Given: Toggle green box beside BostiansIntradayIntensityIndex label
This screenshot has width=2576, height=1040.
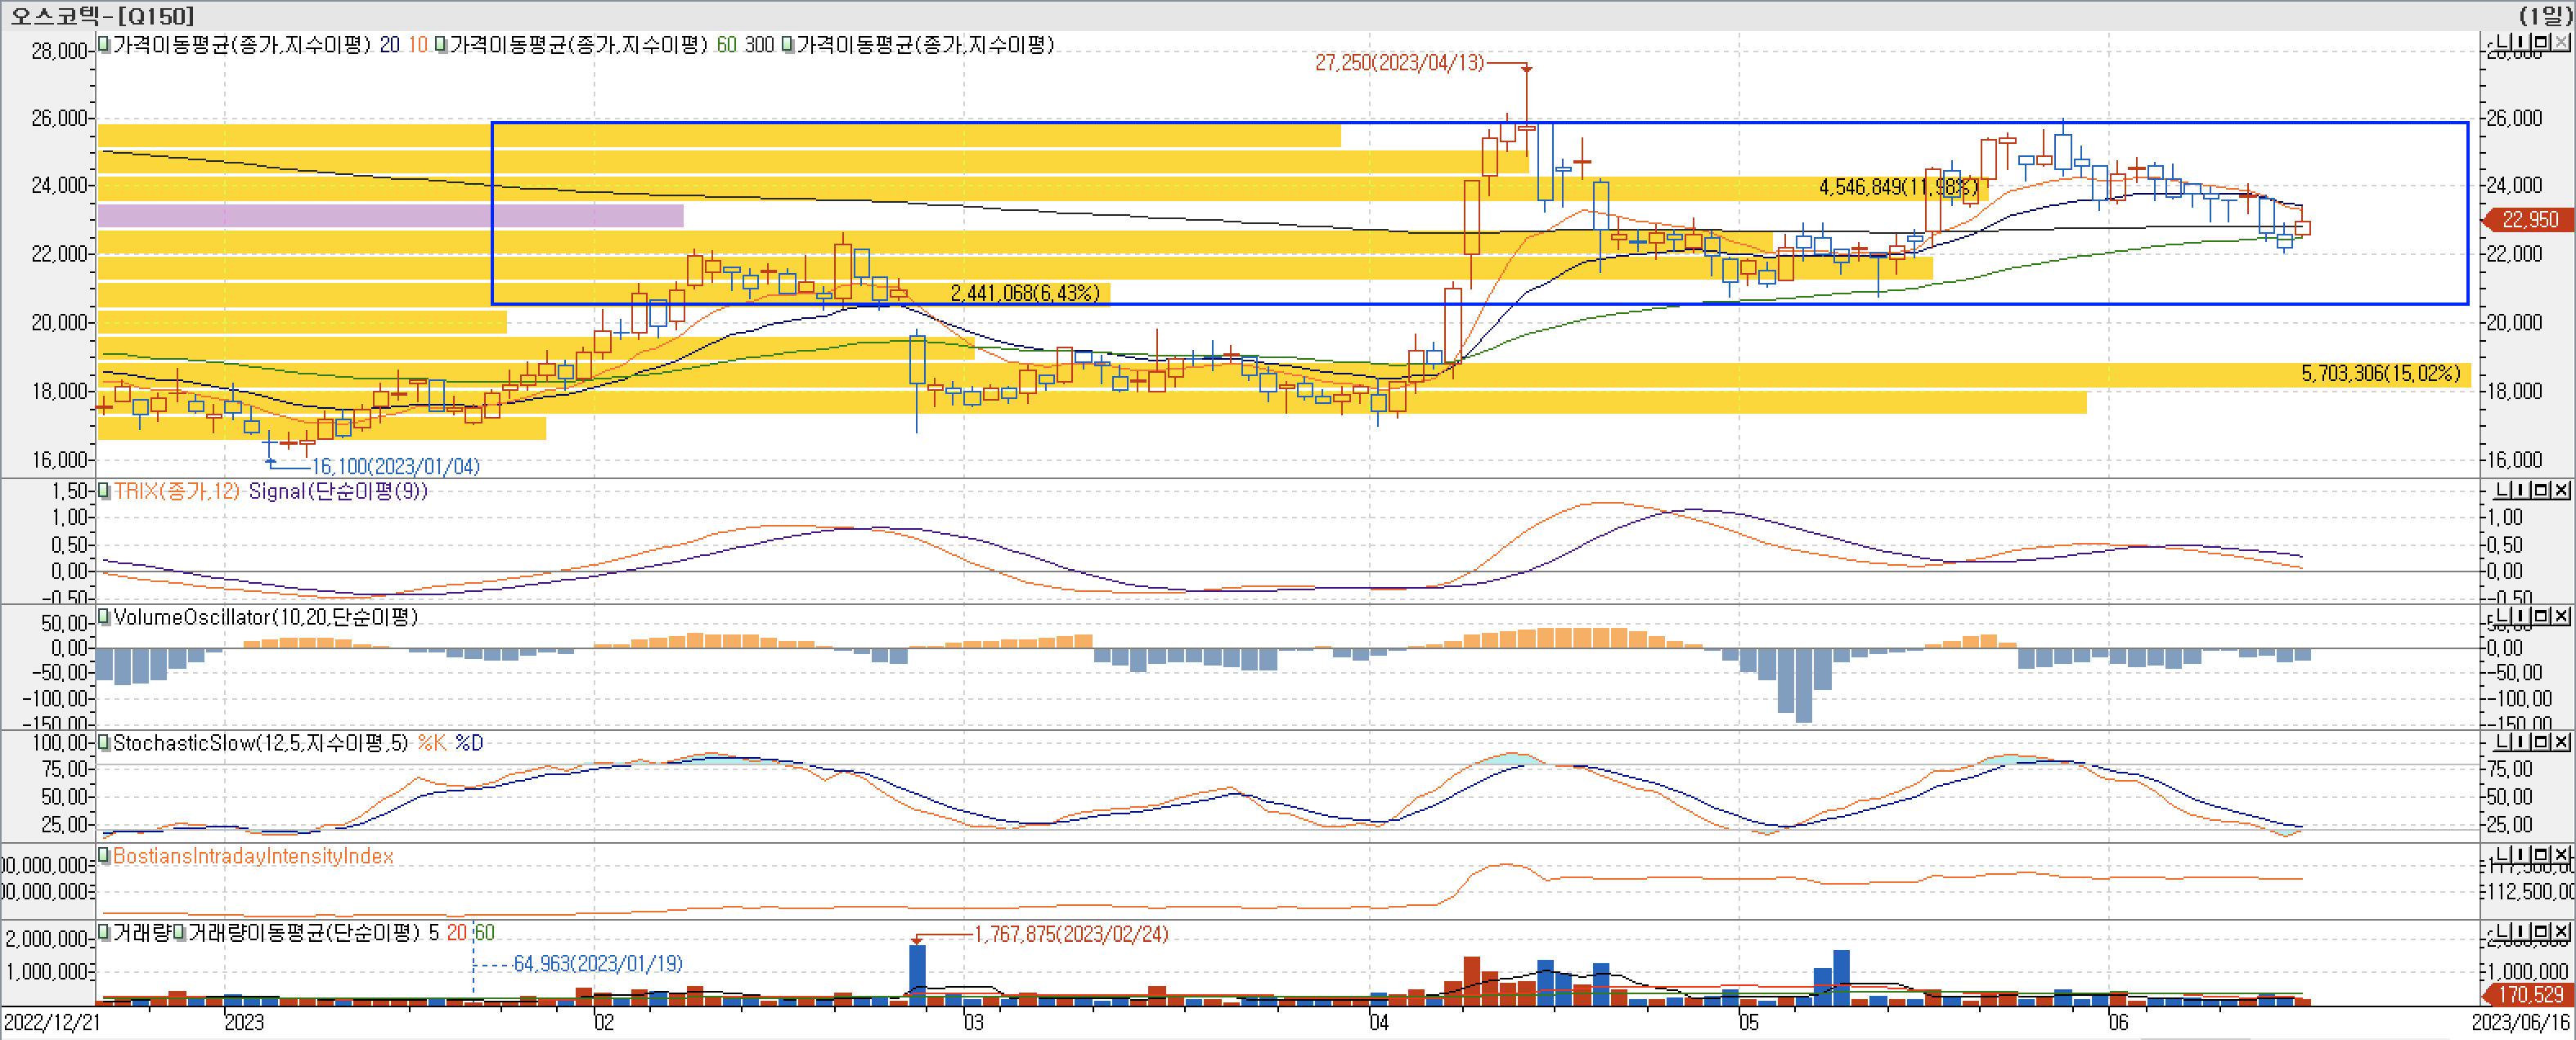Looking at the screenshot, I should point(103,856).
